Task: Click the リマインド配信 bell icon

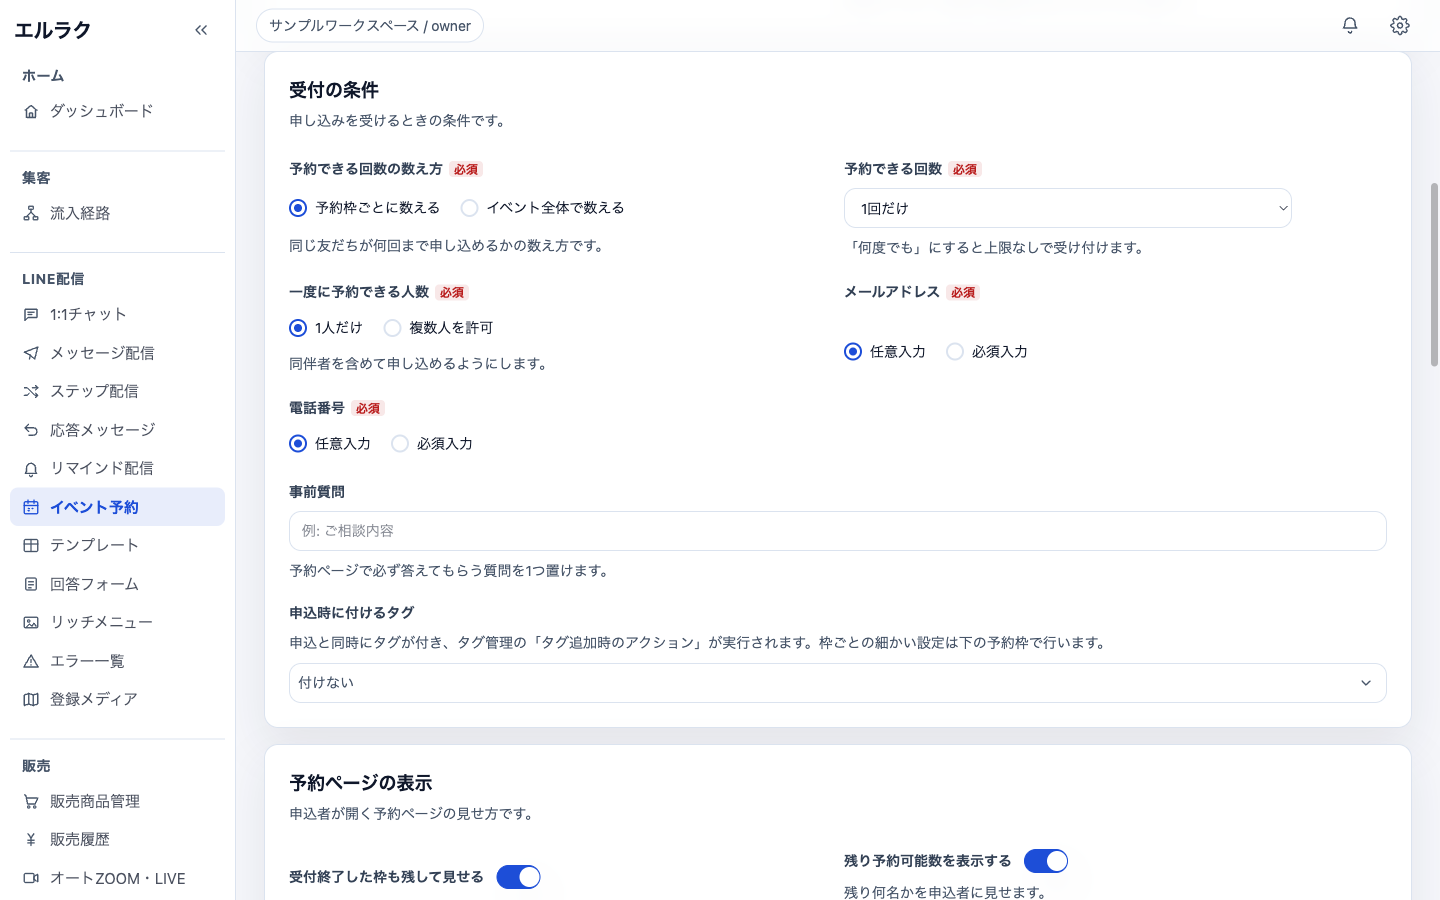Action: click(x=31, y=469)
